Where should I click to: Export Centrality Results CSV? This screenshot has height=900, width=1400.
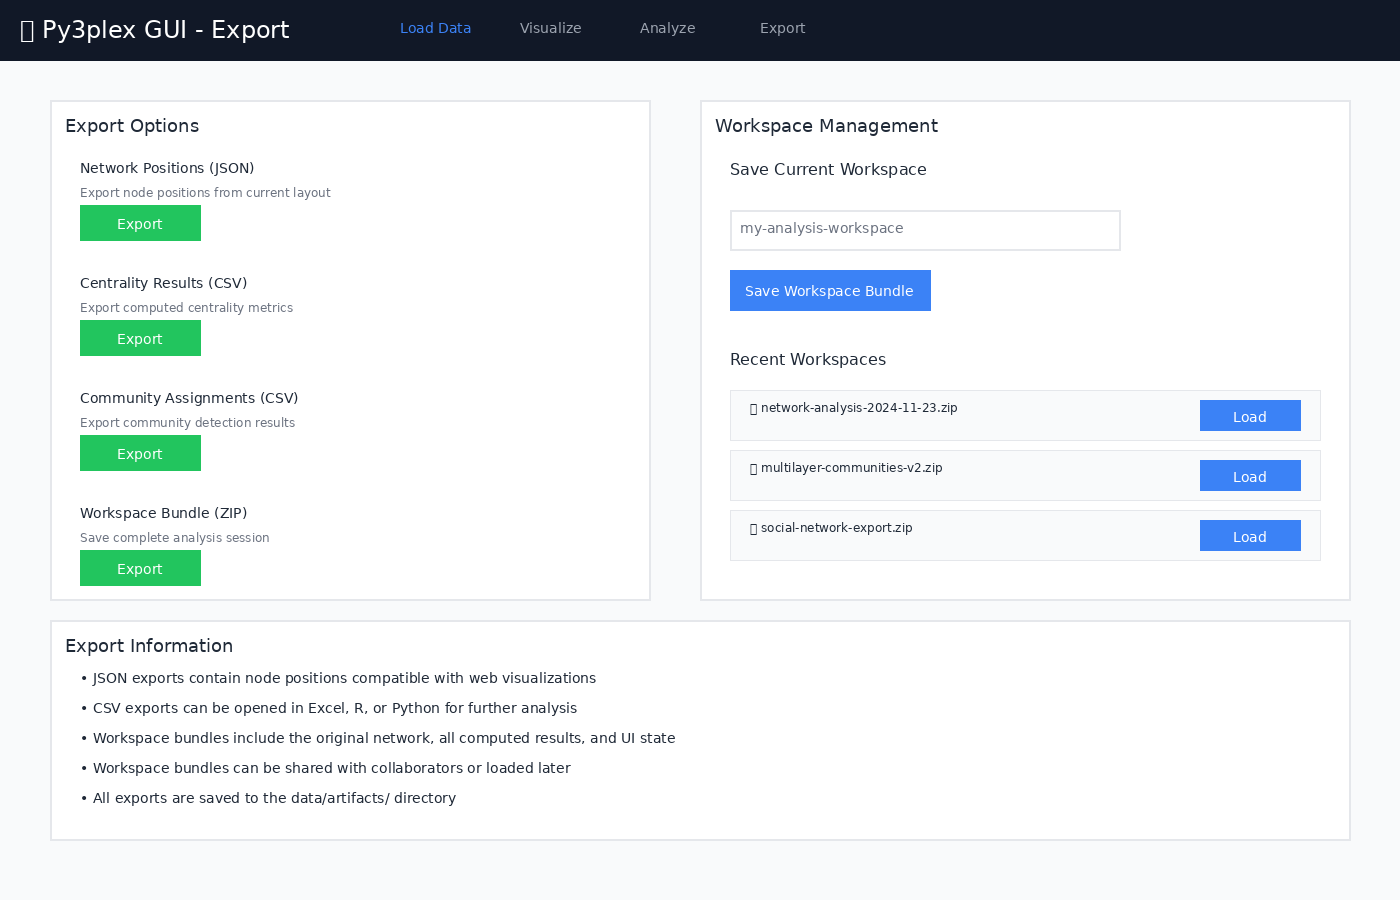pyautogui.click(x=140, y=338)
